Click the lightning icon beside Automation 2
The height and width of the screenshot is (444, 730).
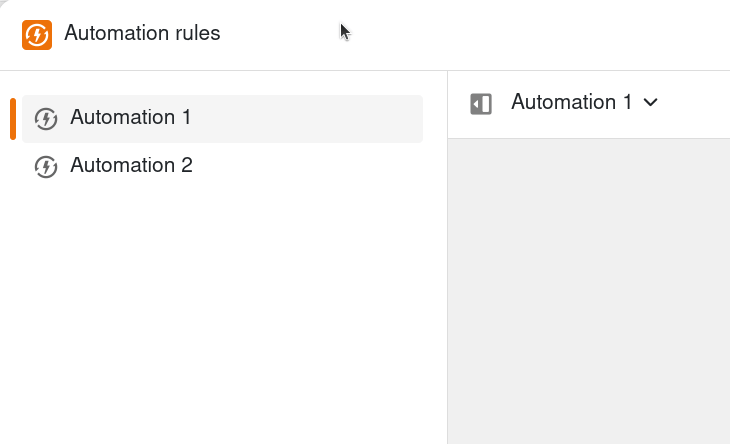click(46, 167)
